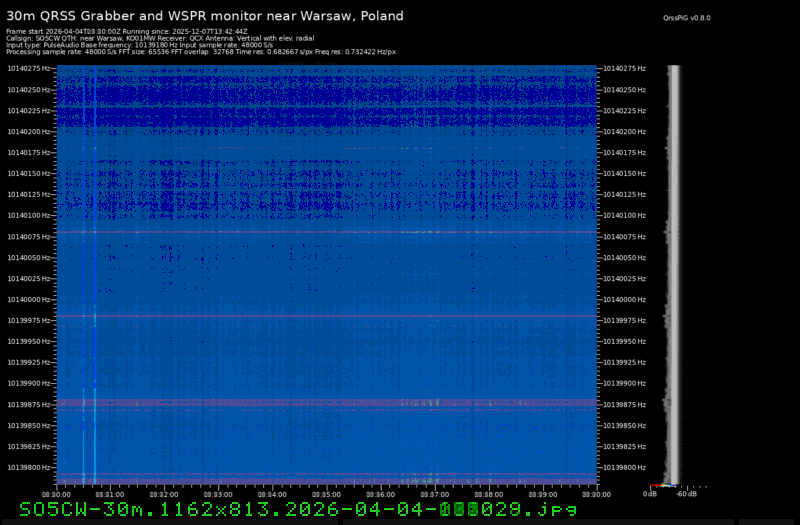Click the 08:09:00 time axis label
Image resolution: width=800 pixels, height=525 pixels.
pyautogui.click(x=543, y=494)
